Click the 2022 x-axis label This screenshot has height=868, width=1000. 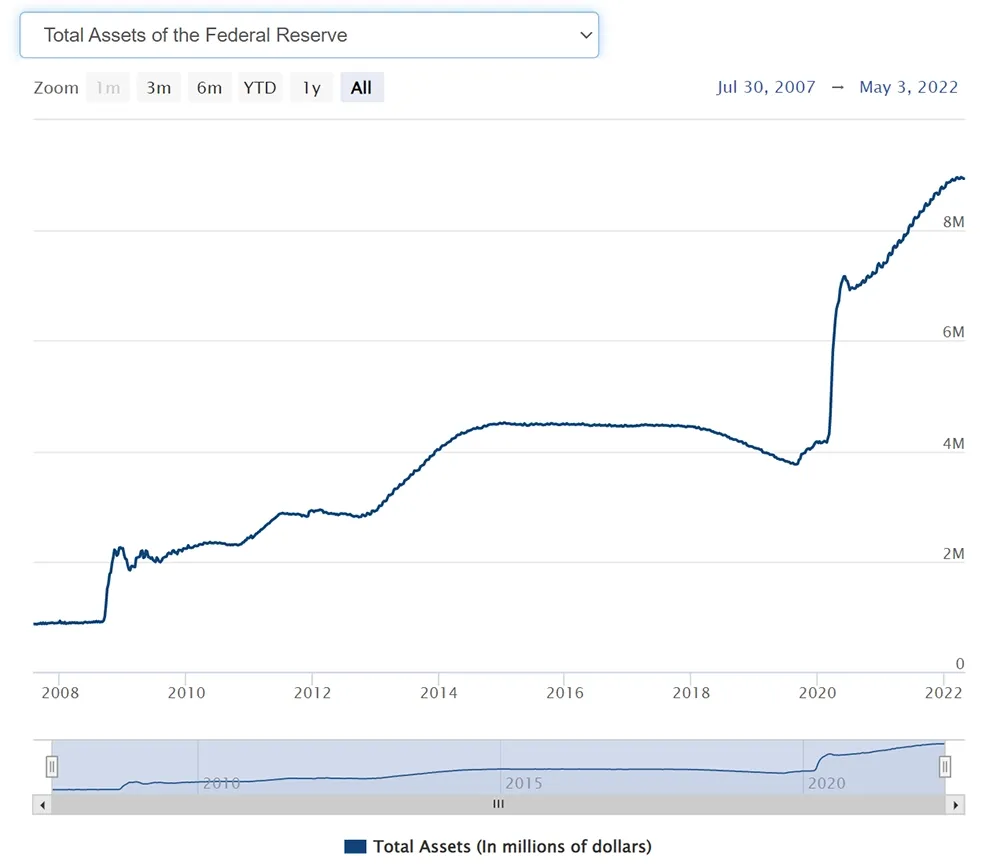pos(943,693)
